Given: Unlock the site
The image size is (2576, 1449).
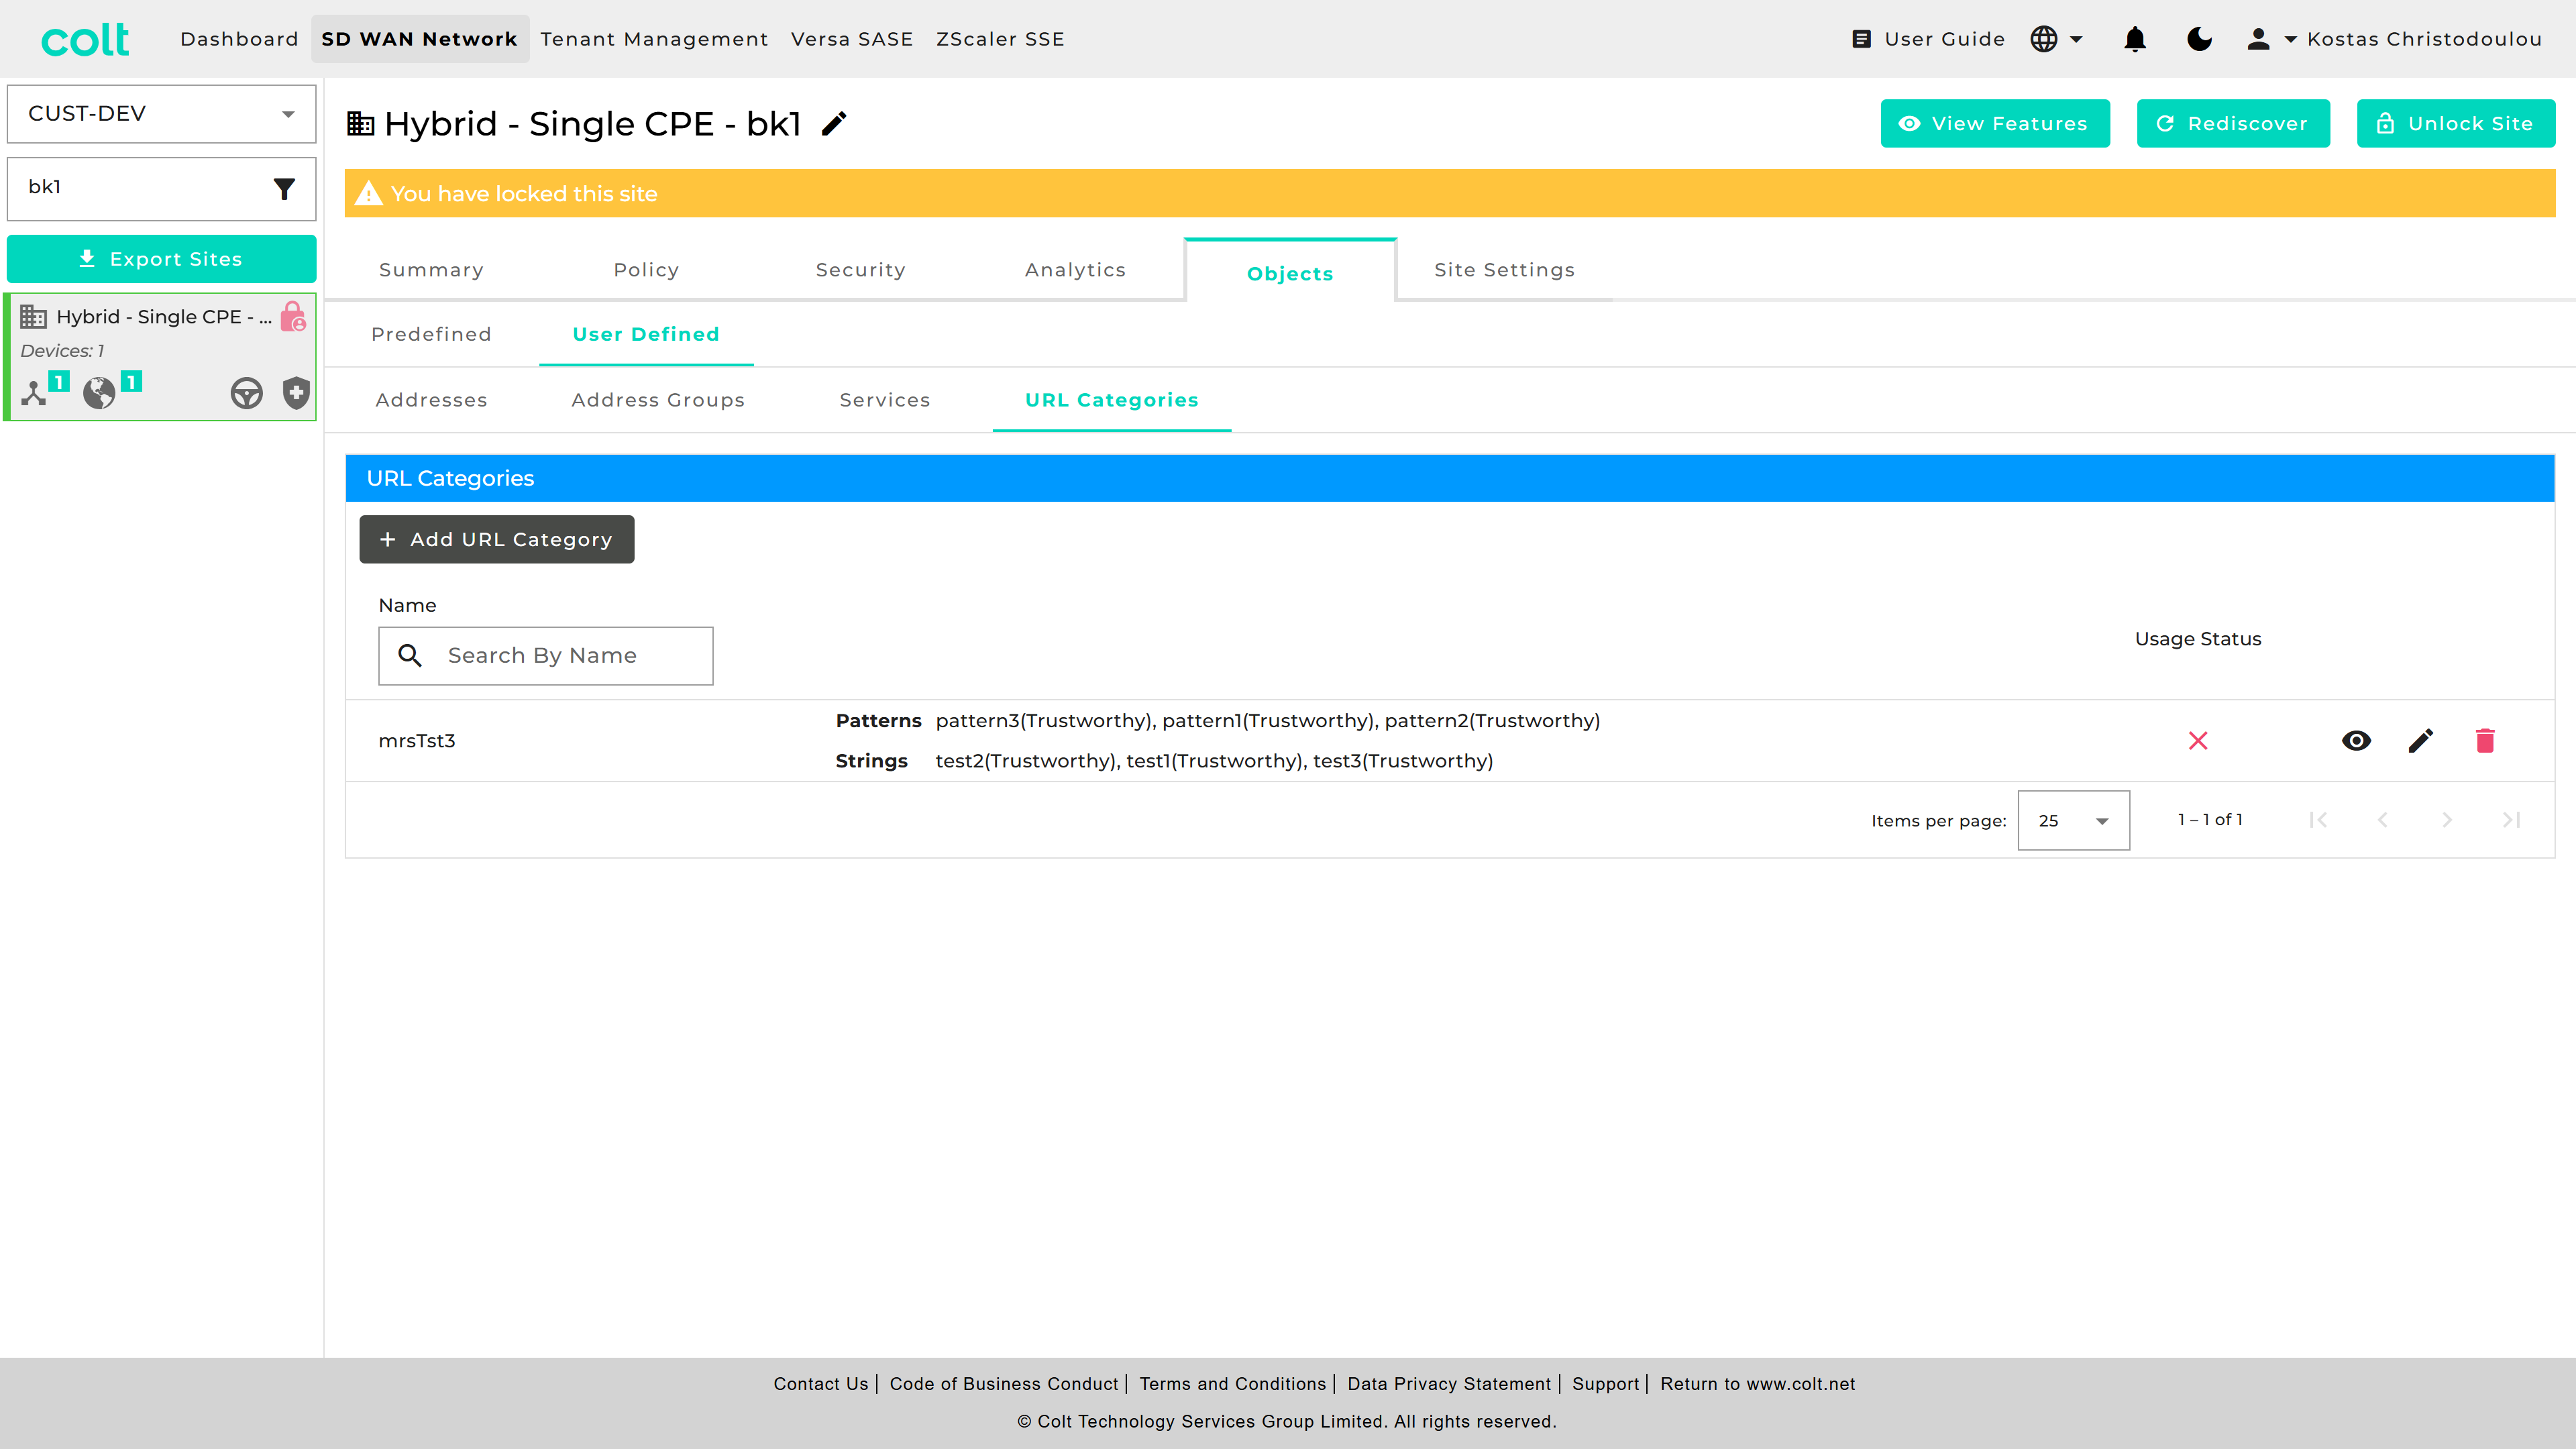Looking at the screenshot, I should pos(2455,124).
